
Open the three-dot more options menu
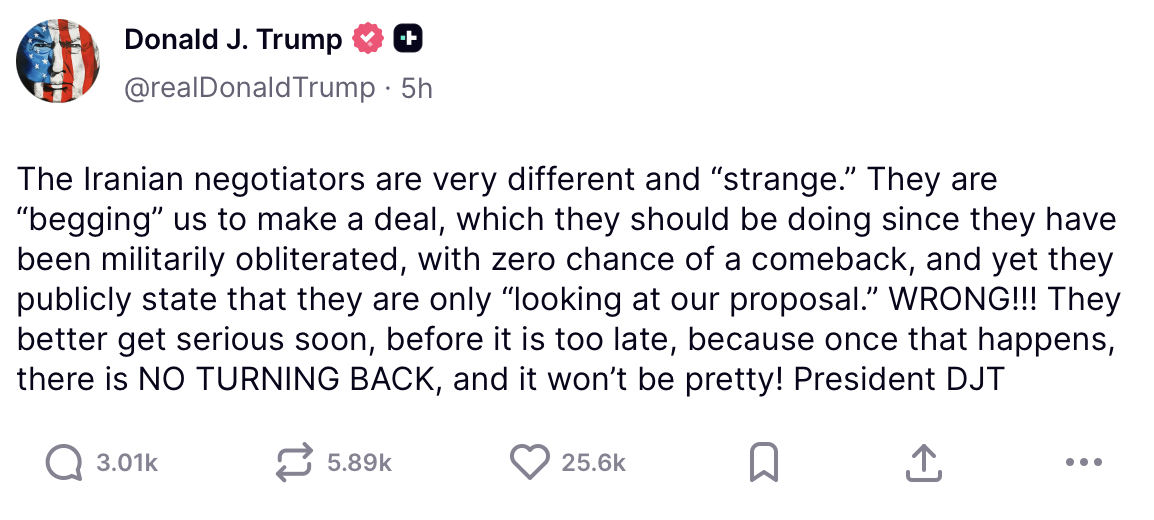(x=1083, y=462)
